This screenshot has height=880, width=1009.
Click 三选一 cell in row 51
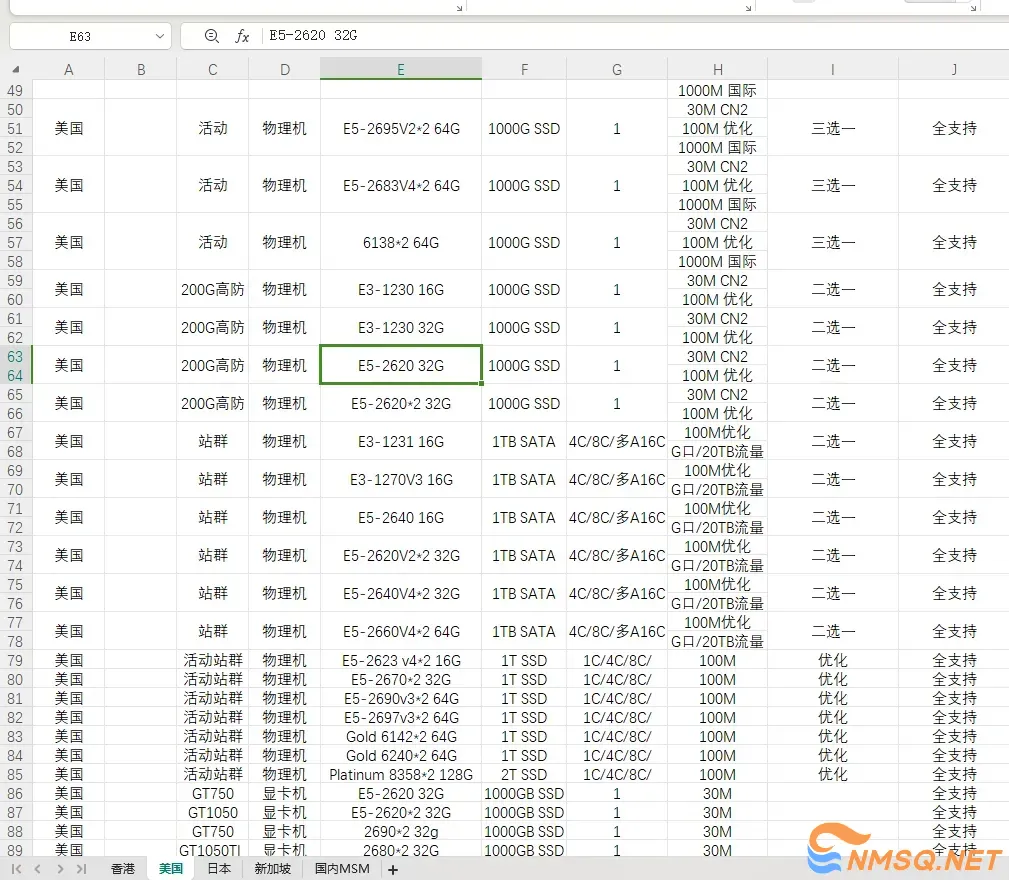pos(833,129)
